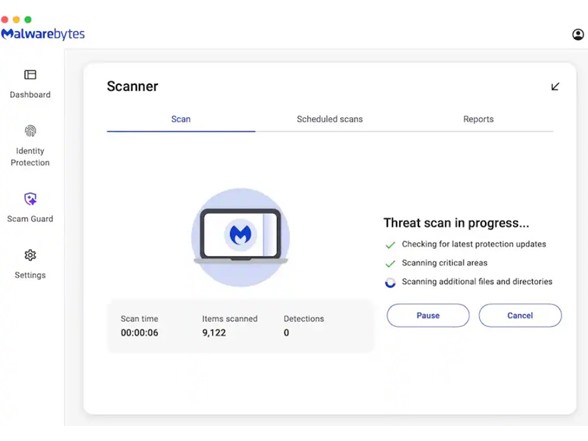Click checkmark beside protection updates
Image resolution: width=588 pixels, height=441 pixels.
pos(390,245)
